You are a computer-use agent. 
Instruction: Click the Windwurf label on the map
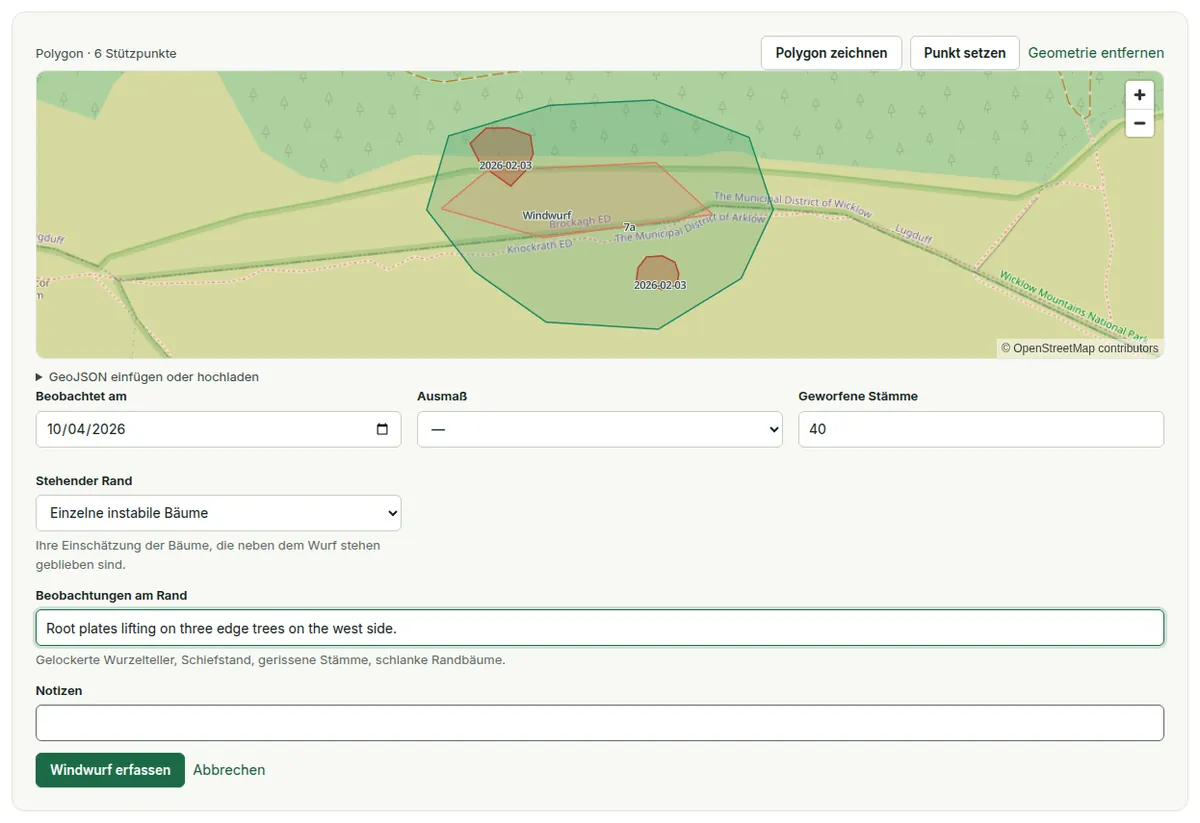coord(547,215)
